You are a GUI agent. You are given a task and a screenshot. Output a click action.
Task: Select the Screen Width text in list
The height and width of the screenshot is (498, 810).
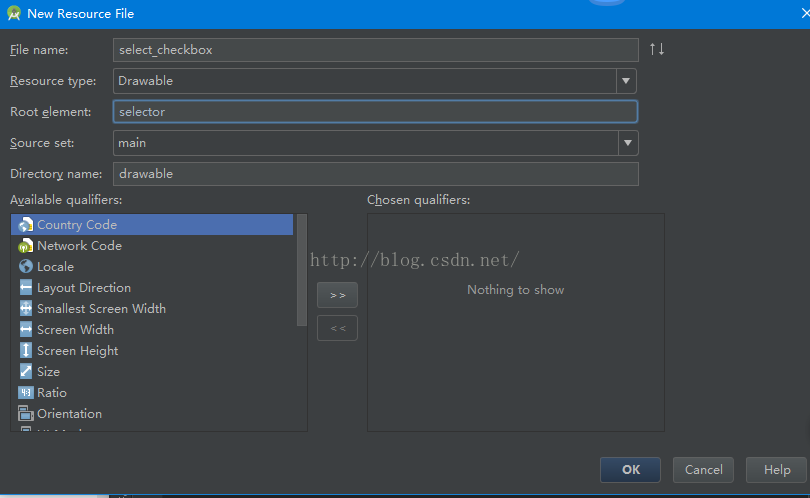click(75, 330)
